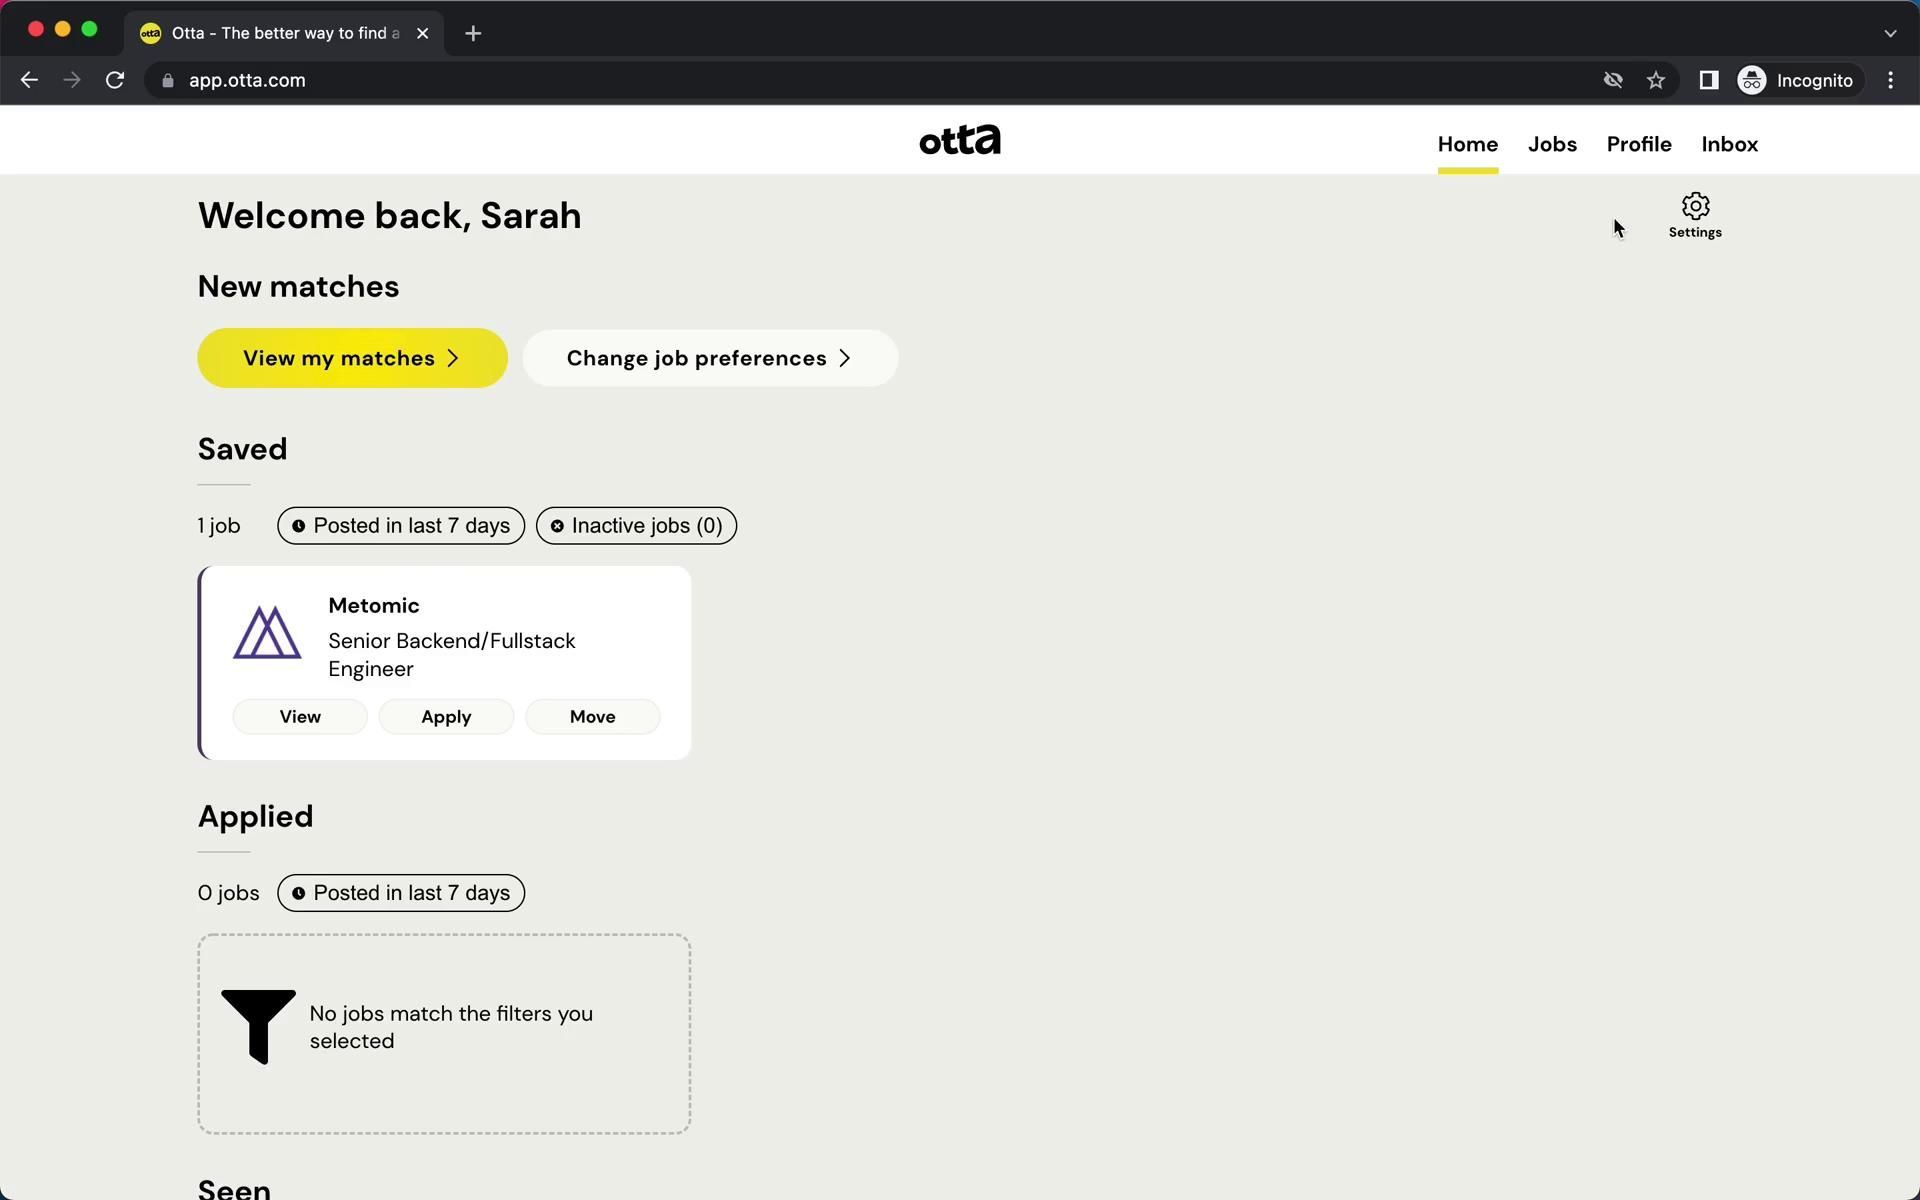Switch to the Jobs tab
The width and height of the screenshot is (1920, 1200).
pyautogui.click(x=1552, y=144)
